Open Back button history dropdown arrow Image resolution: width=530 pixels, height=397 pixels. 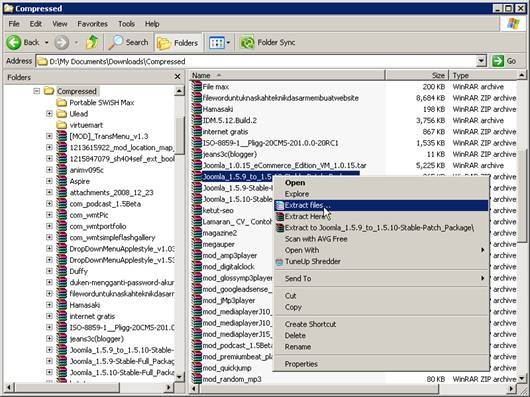(47, 43)
